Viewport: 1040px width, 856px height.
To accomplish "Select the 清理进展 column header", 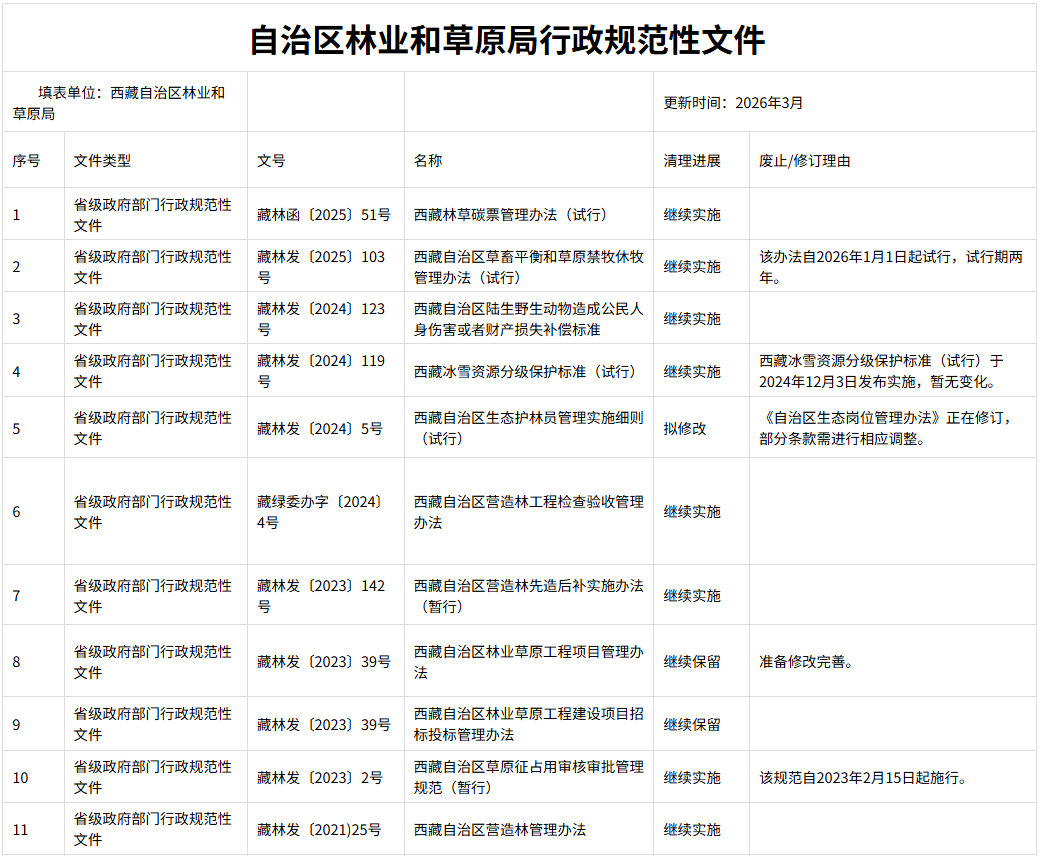I will (x=691, y=161).
